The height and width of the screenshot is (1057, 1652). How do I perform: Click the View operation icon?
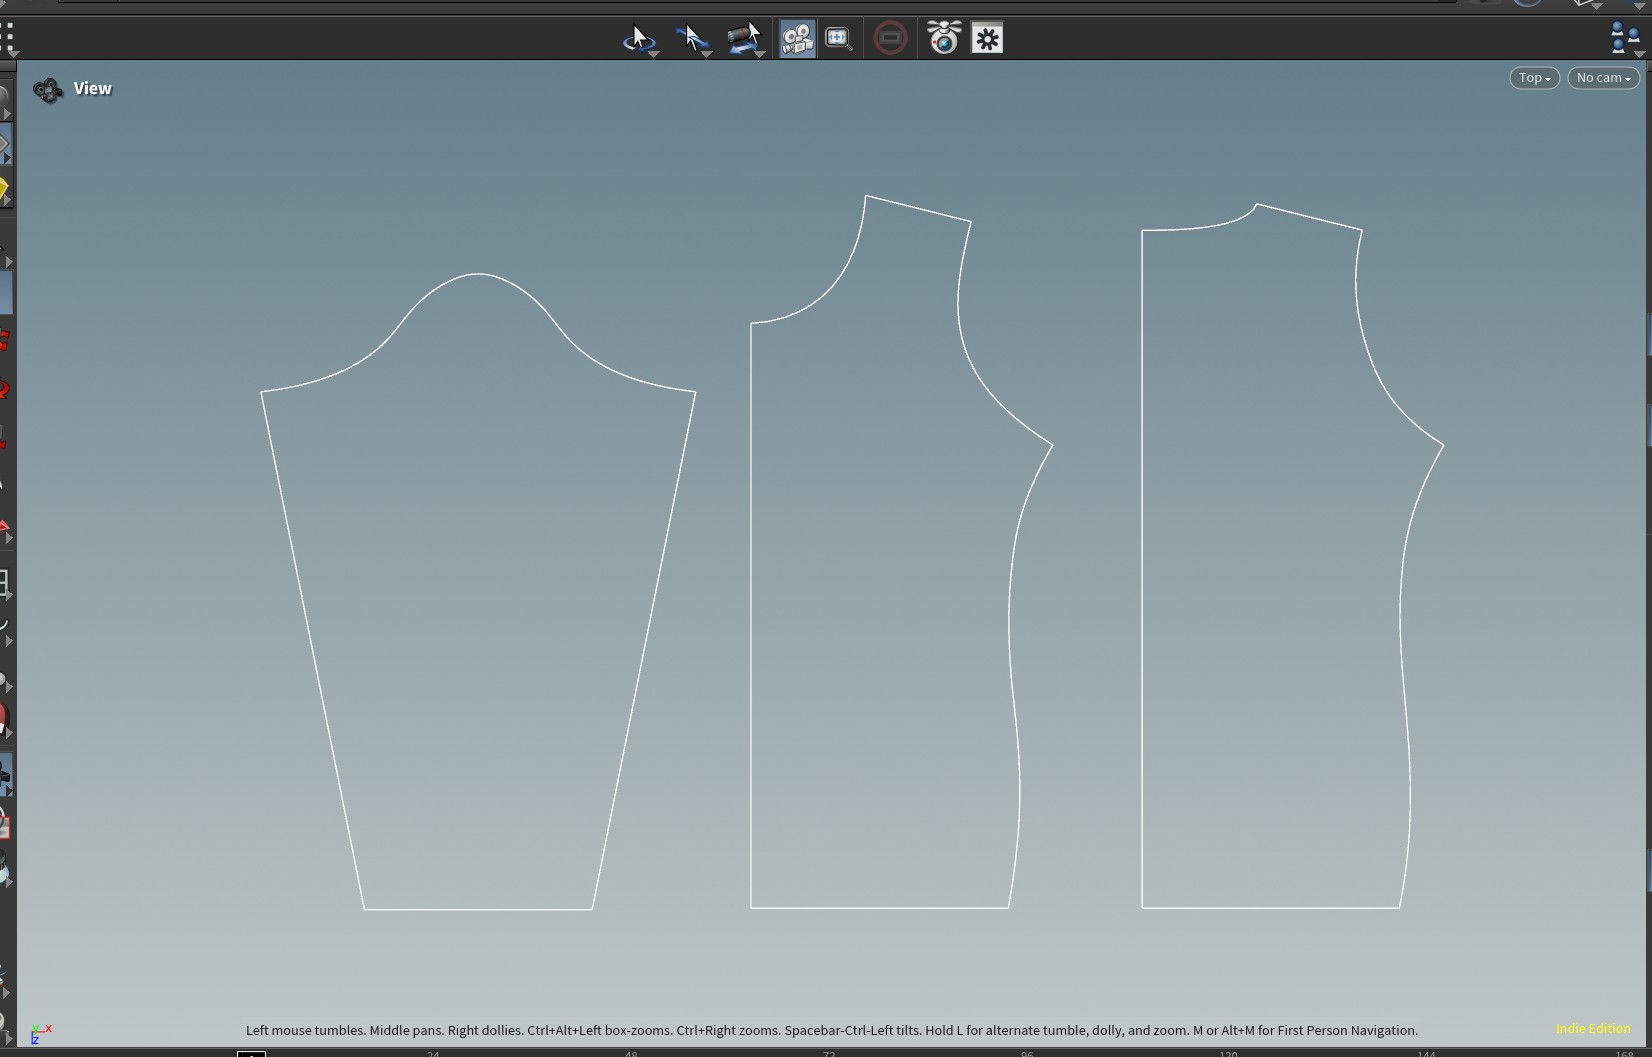tap(47, 90)
